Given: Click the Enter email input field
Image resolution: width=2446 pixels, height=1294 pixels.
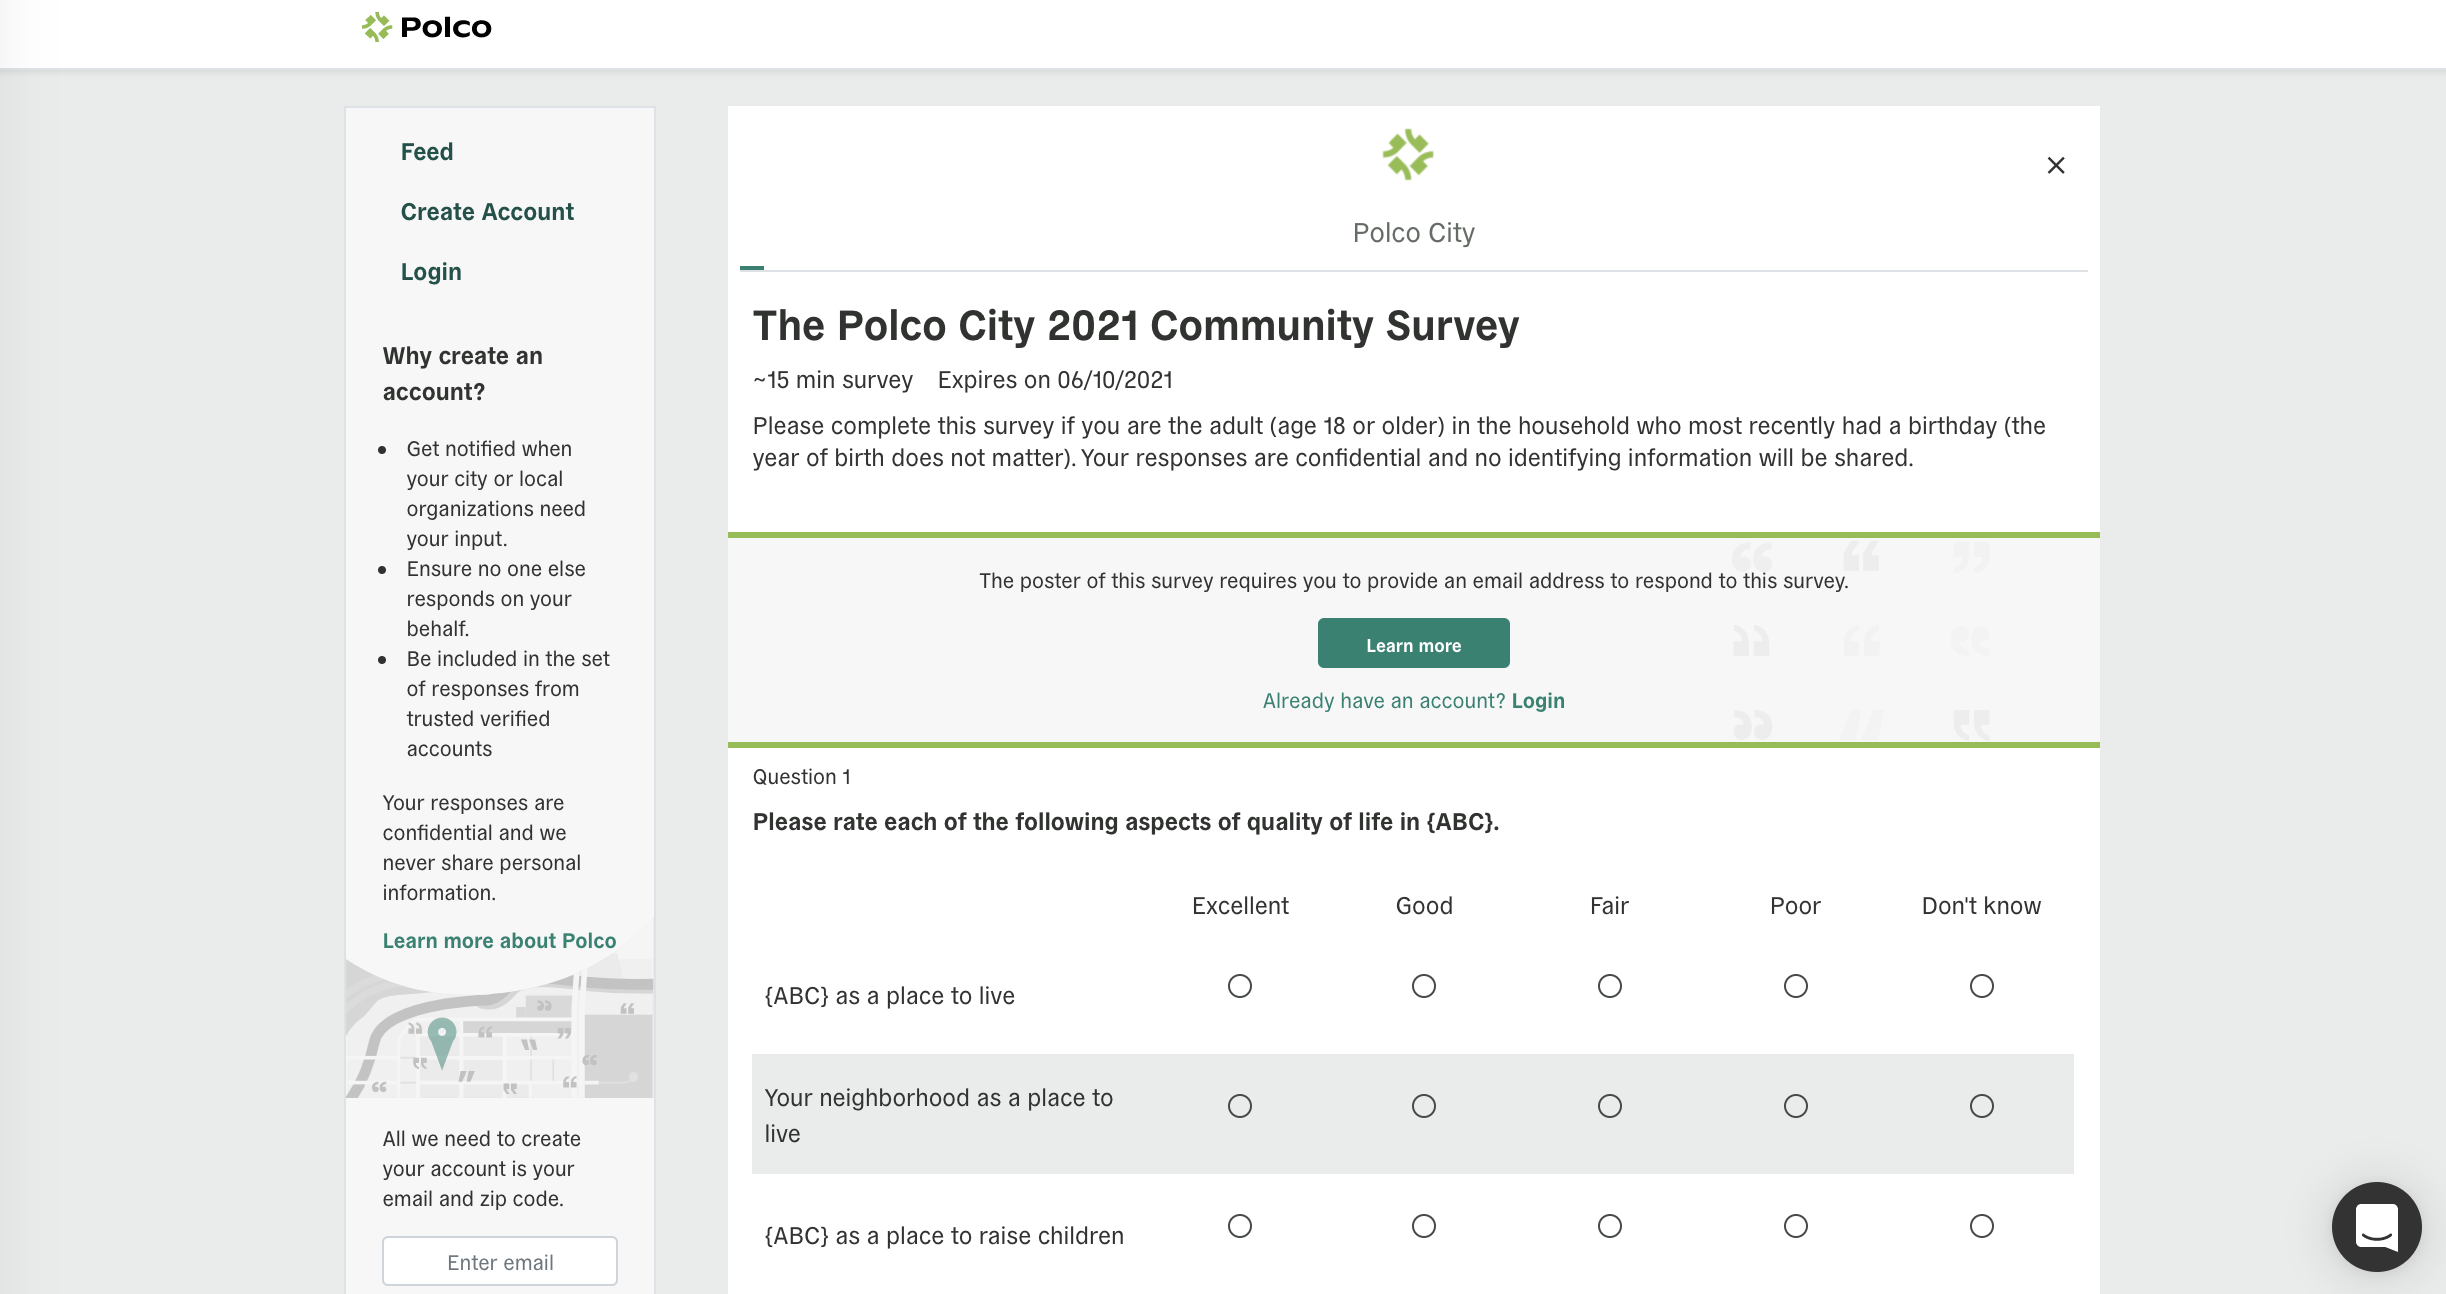Looking at the screenshot, I should (x=500, y=1262).
